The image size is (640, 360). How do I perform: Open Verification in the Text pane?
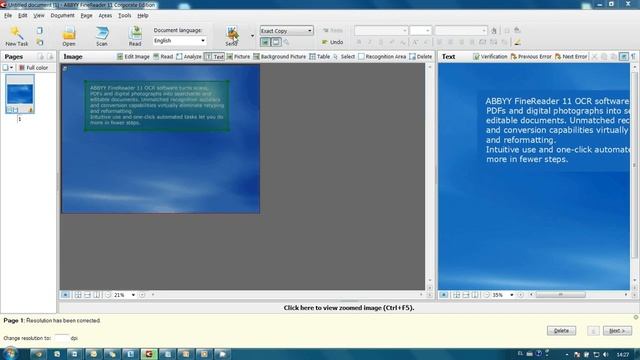click(490, 57)
